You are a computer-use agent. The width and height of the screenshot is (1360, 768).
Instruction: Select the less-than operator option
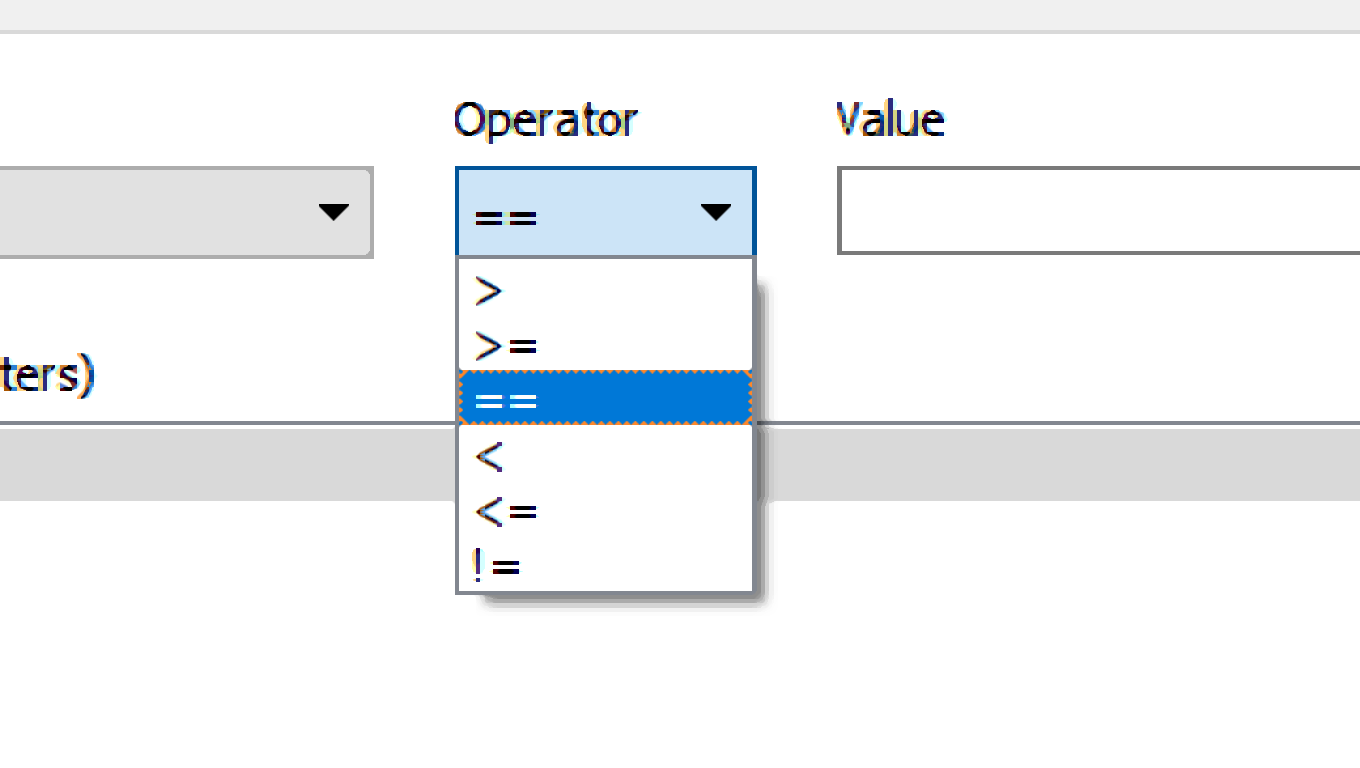click(604, 457)
